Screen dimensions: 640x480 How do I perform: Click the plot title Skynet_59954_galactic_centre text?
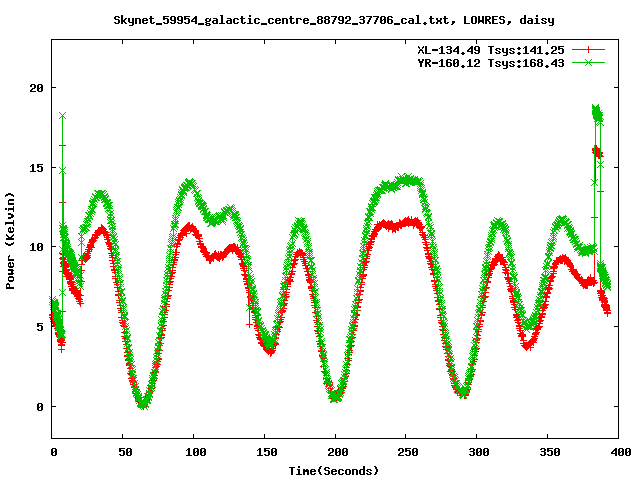coord(333,20)
